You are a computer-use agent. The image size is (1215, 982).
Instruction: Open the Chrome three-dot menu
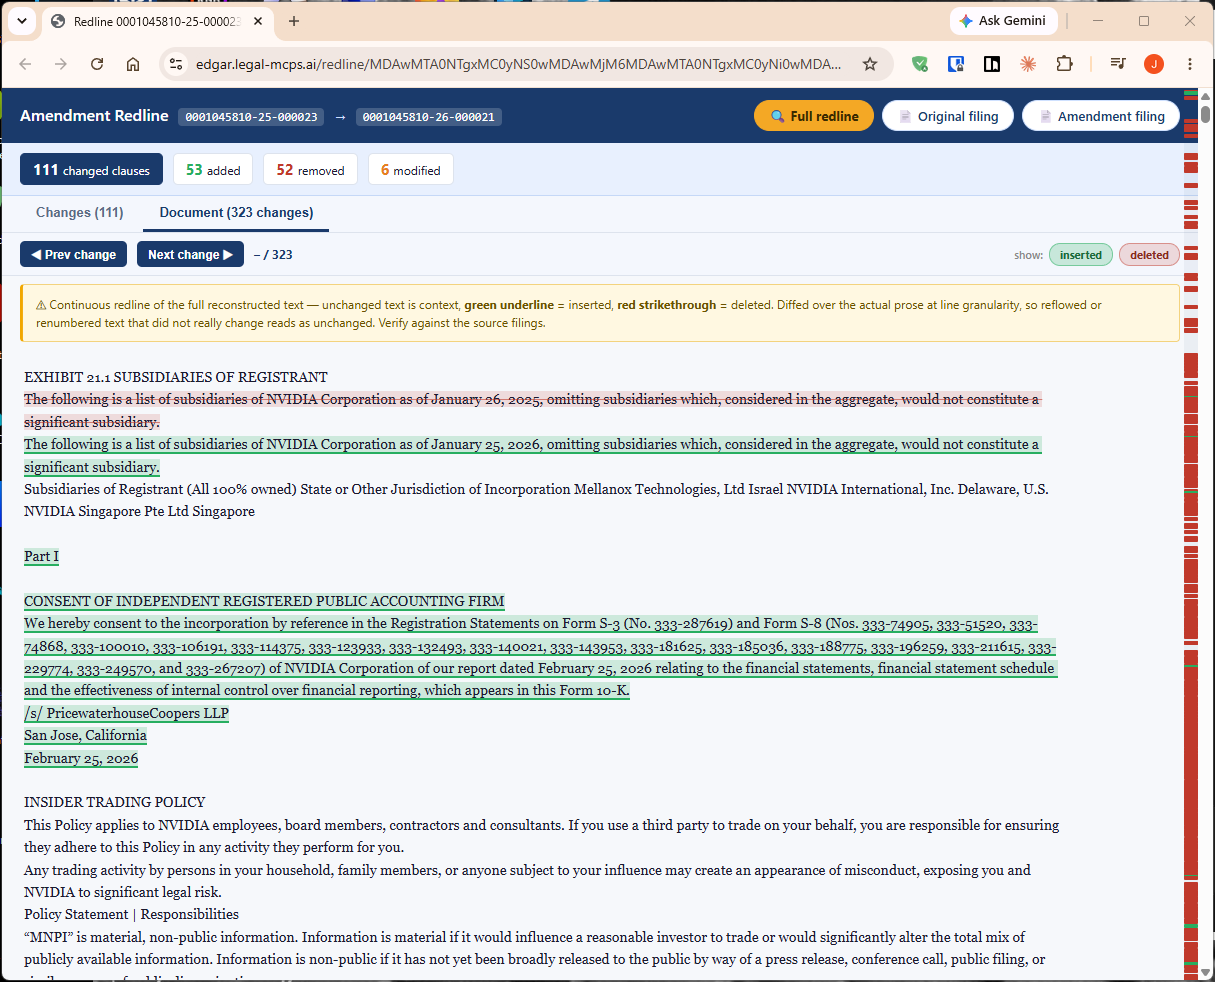[1190, 64]
